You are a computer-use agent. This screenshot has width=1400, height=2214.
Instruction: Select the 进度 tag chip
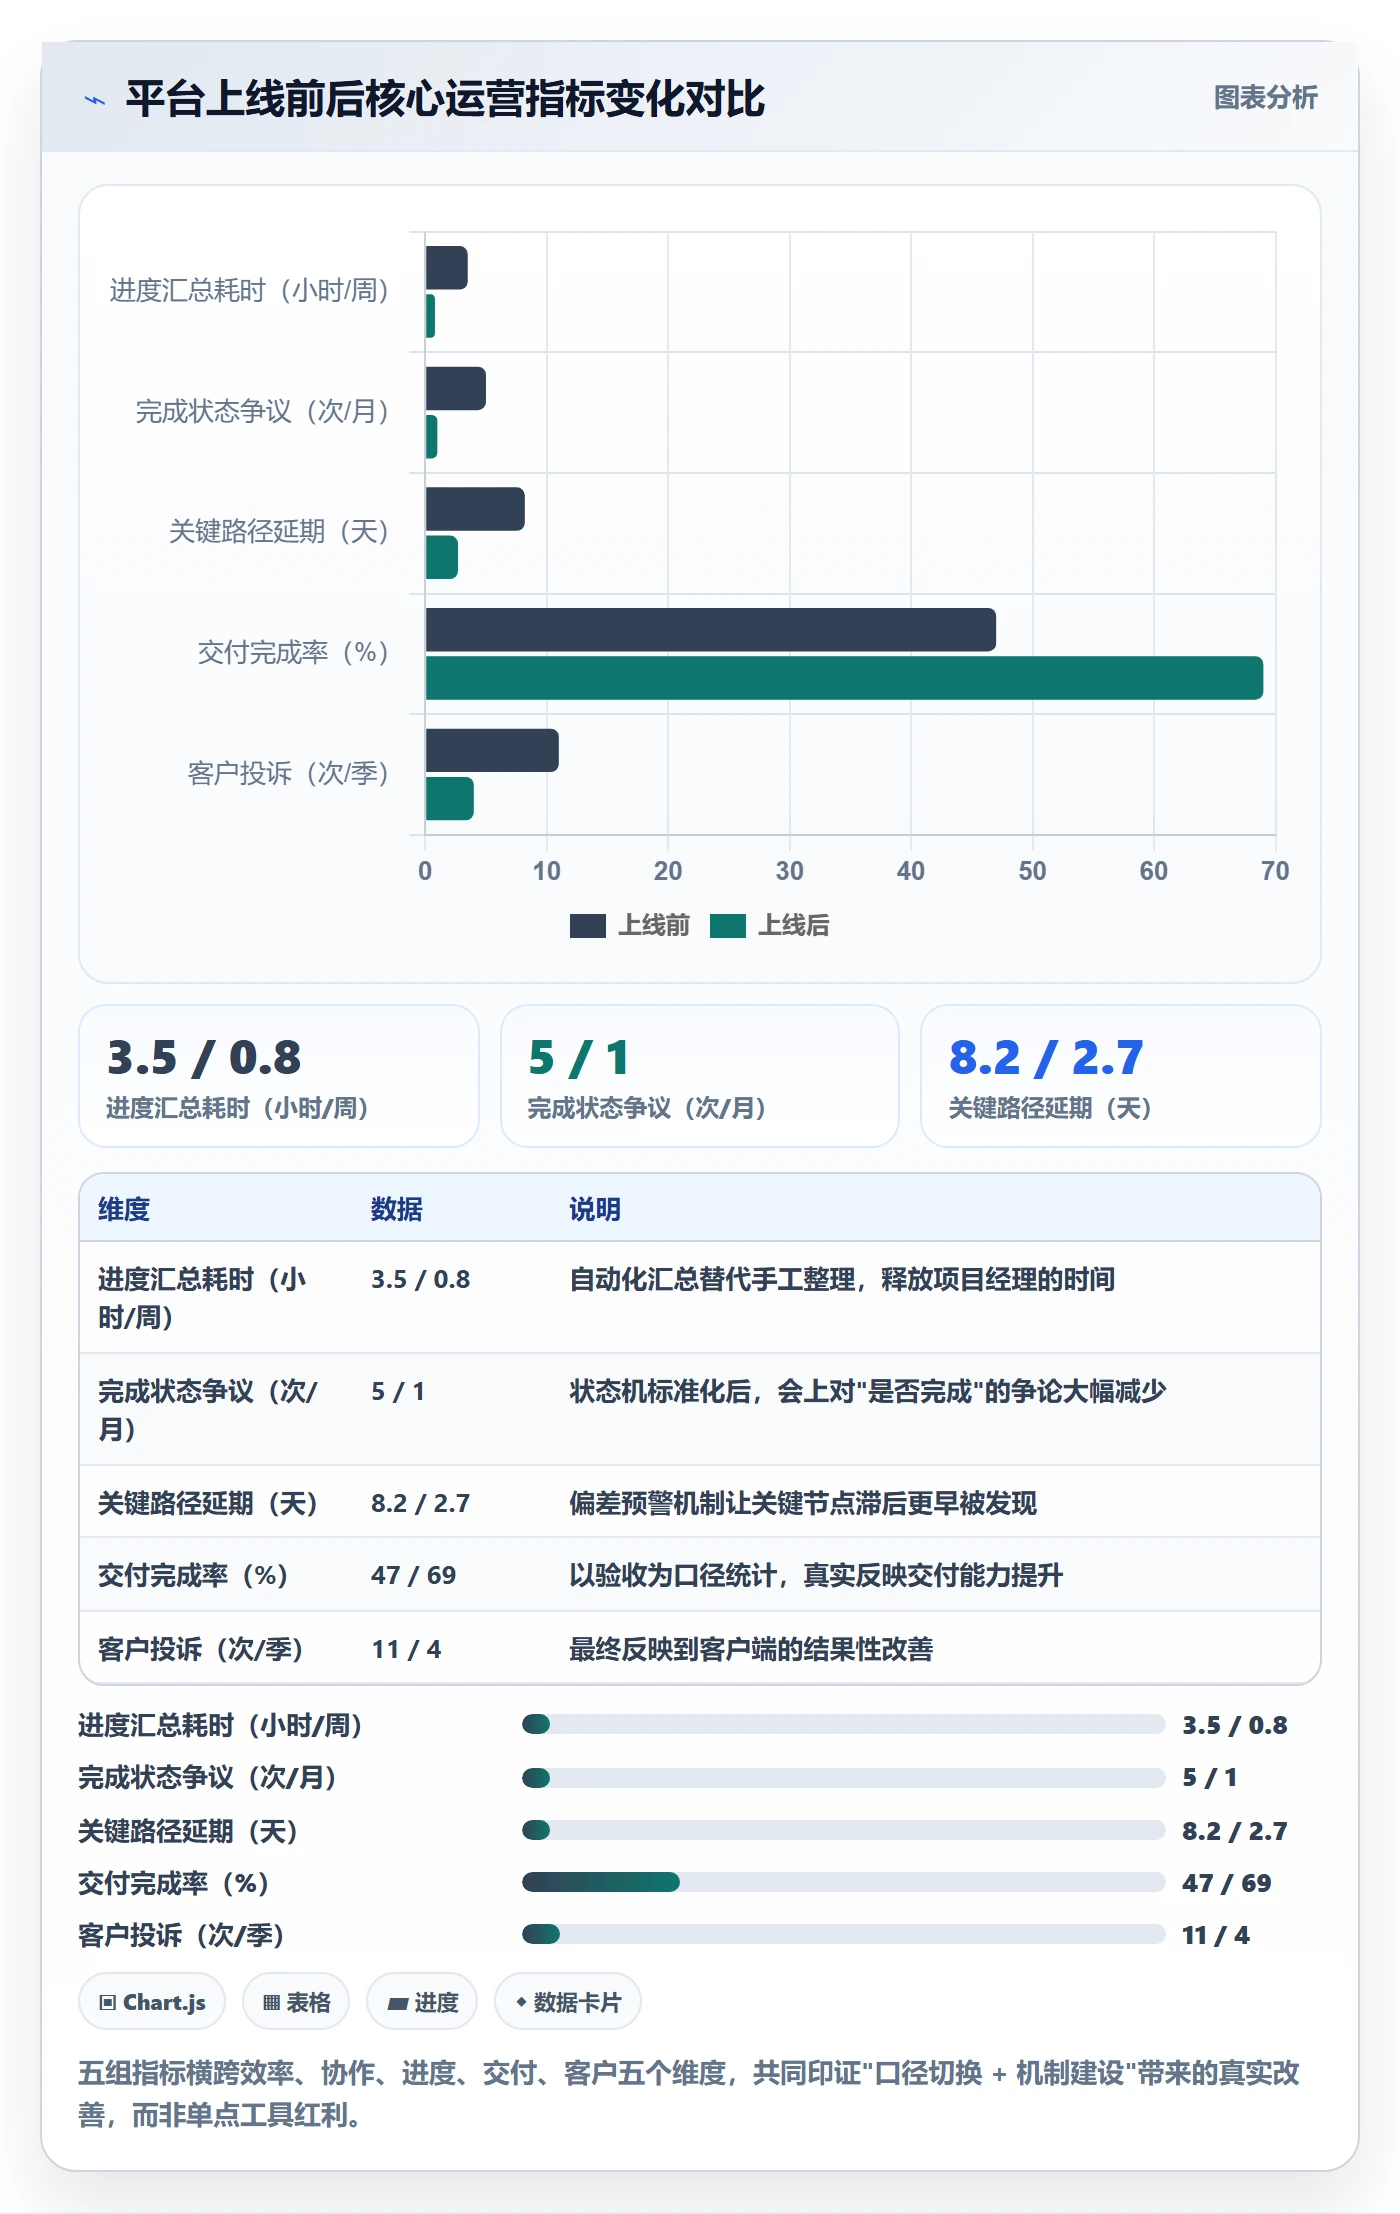[422, 2002]
